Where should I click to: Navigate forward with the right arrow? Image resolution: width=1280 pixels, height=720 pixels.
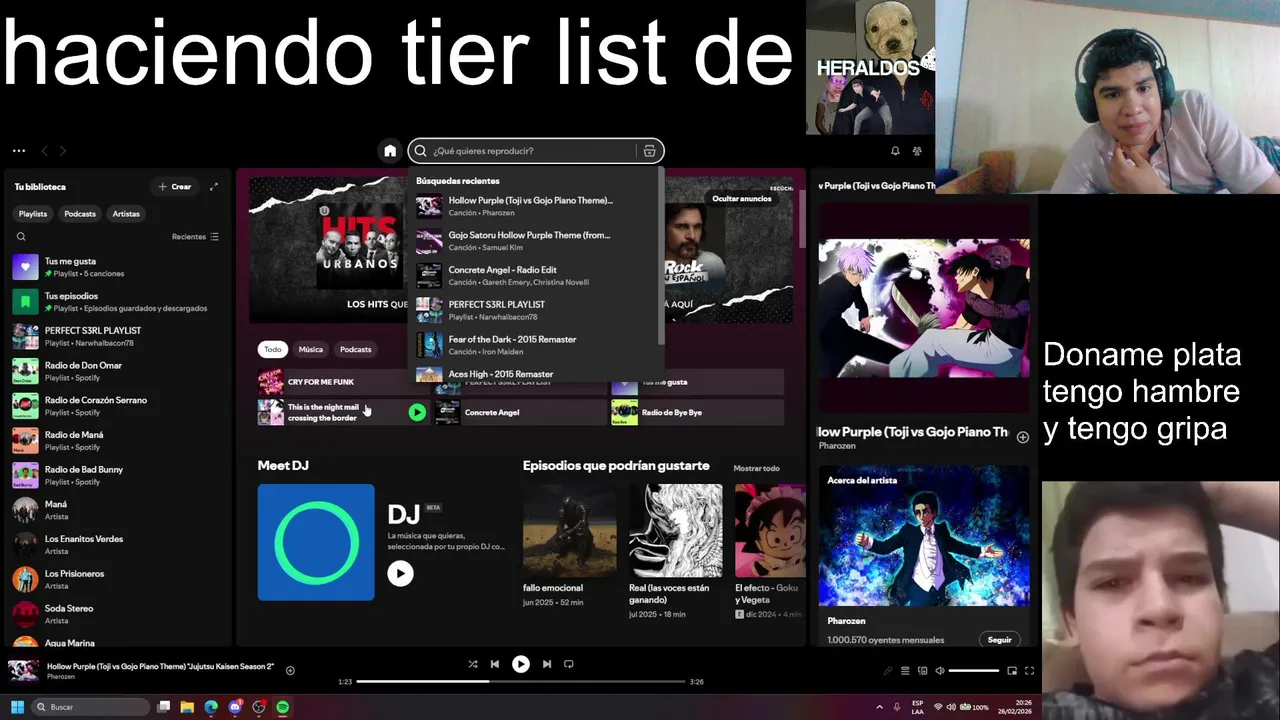[62, 151]
